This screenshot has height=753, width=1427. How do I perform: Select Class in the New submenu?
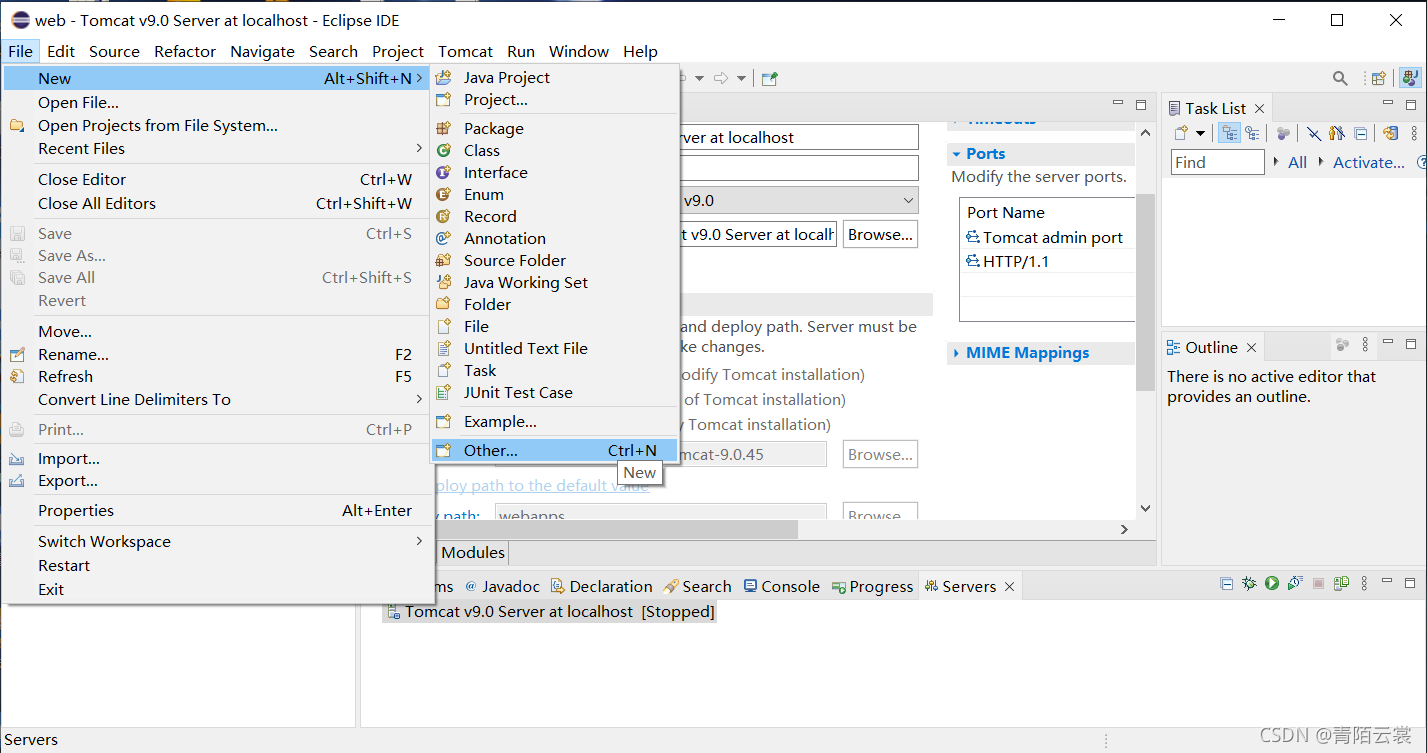coord(555,150)
